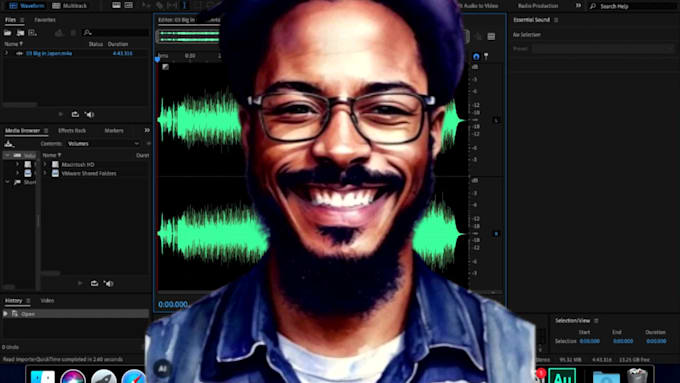Select the Macintosh HD volume
Screen dimensions: 680x383
point(78,164)
